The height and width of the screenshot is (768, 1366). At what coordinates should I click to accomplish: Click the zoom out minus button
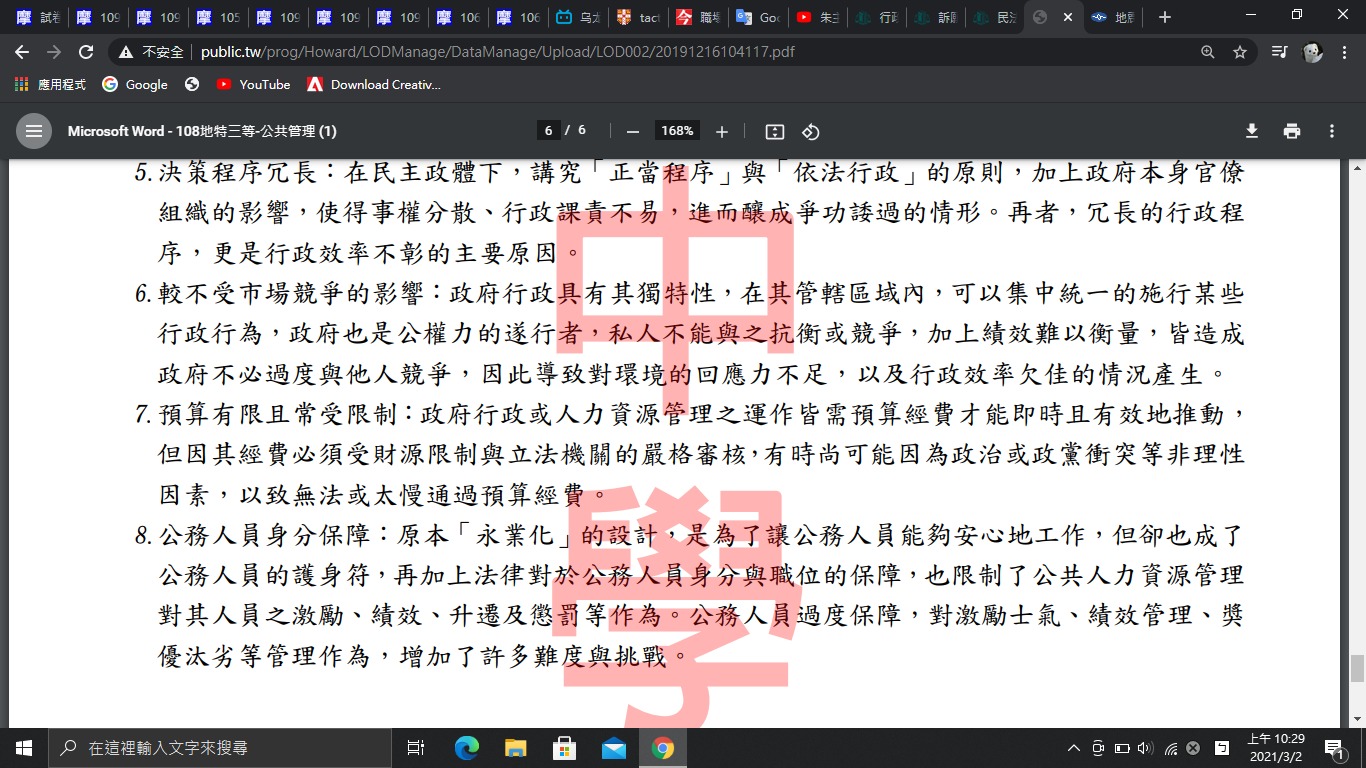pyautogui.click(x=632, y=131)
